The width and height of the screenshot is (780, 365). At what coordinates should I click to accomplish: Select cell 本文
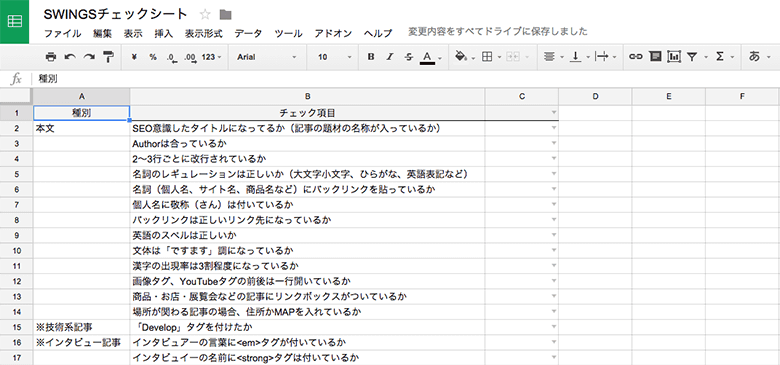tap(81, 128)
